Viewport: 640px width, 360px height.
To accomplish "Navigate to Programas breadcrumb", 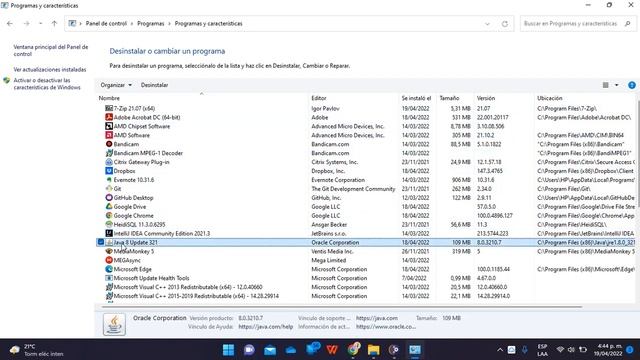I will 151,24.
